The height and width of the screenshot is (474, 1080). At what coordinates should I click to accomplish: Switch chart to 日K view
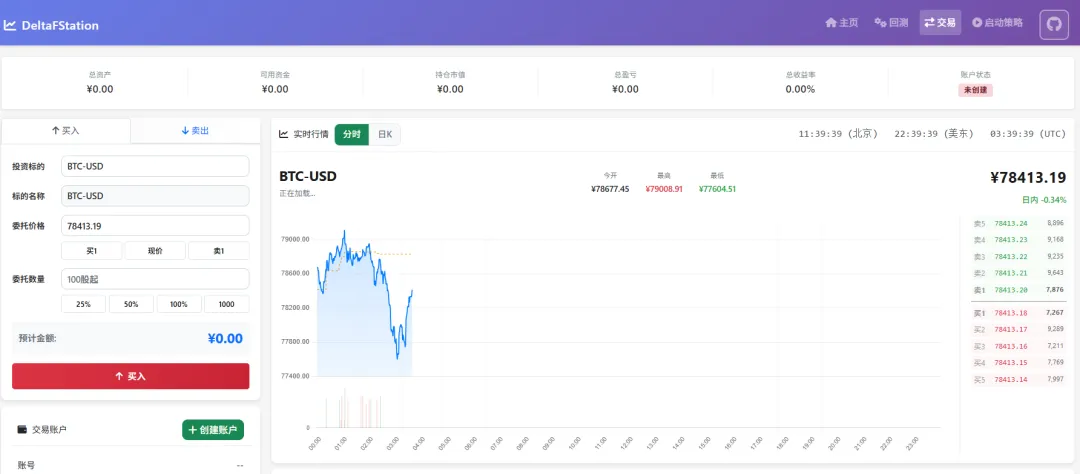tap(385, 134)
